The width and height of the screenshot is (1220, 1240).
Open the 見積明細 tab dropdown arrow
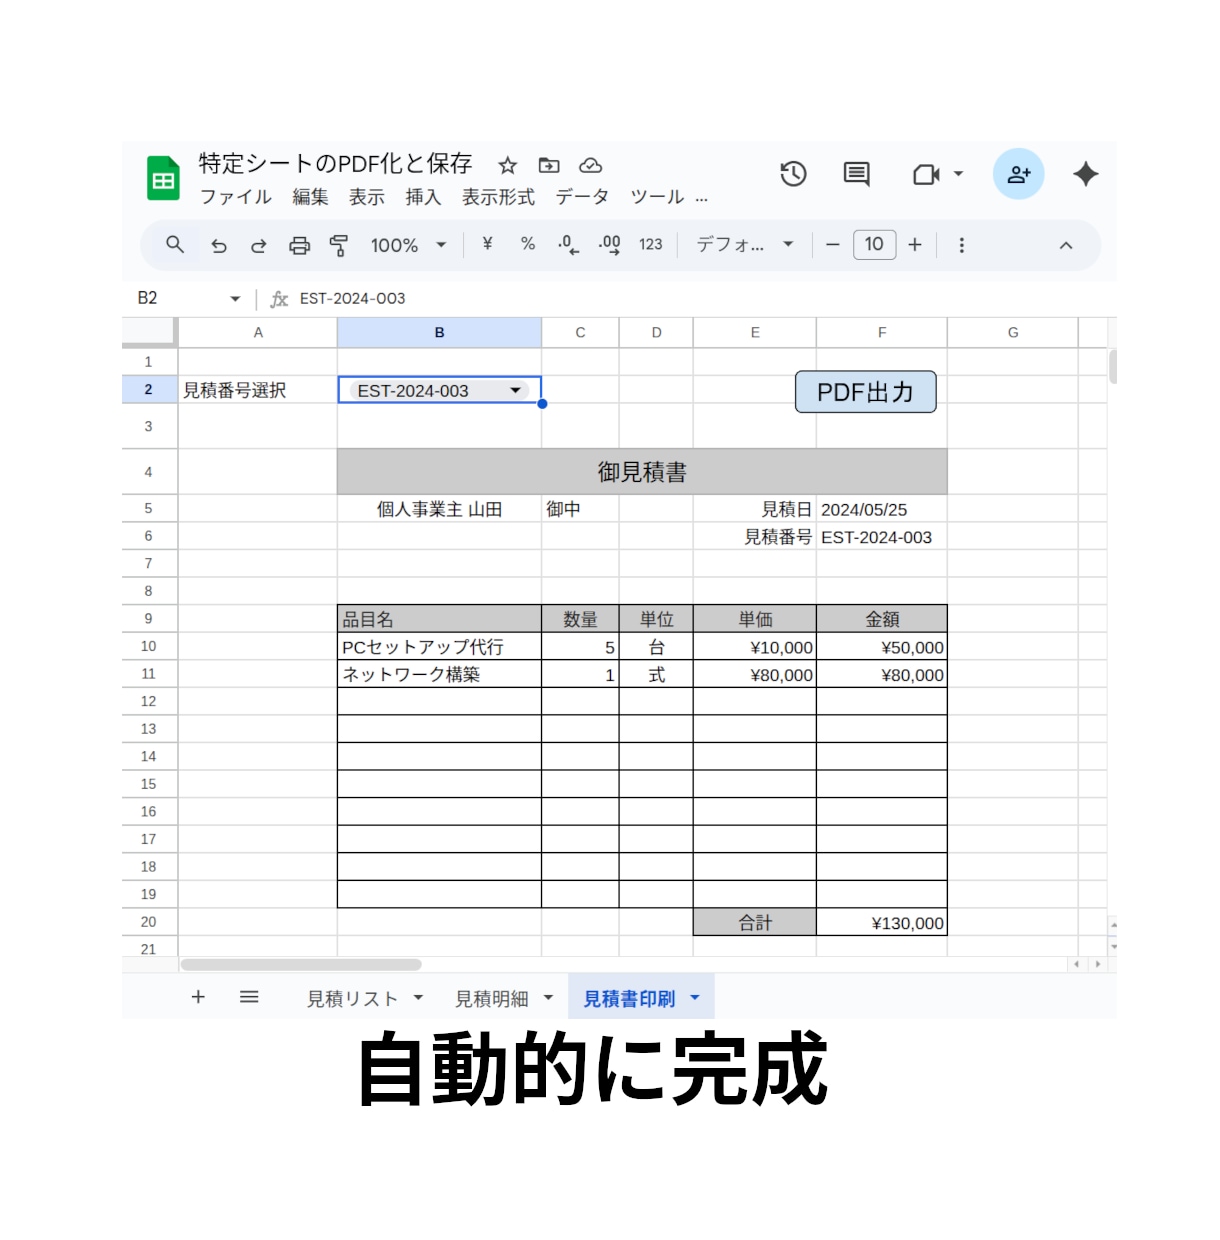pyautogui.click(x=548, y=997)
